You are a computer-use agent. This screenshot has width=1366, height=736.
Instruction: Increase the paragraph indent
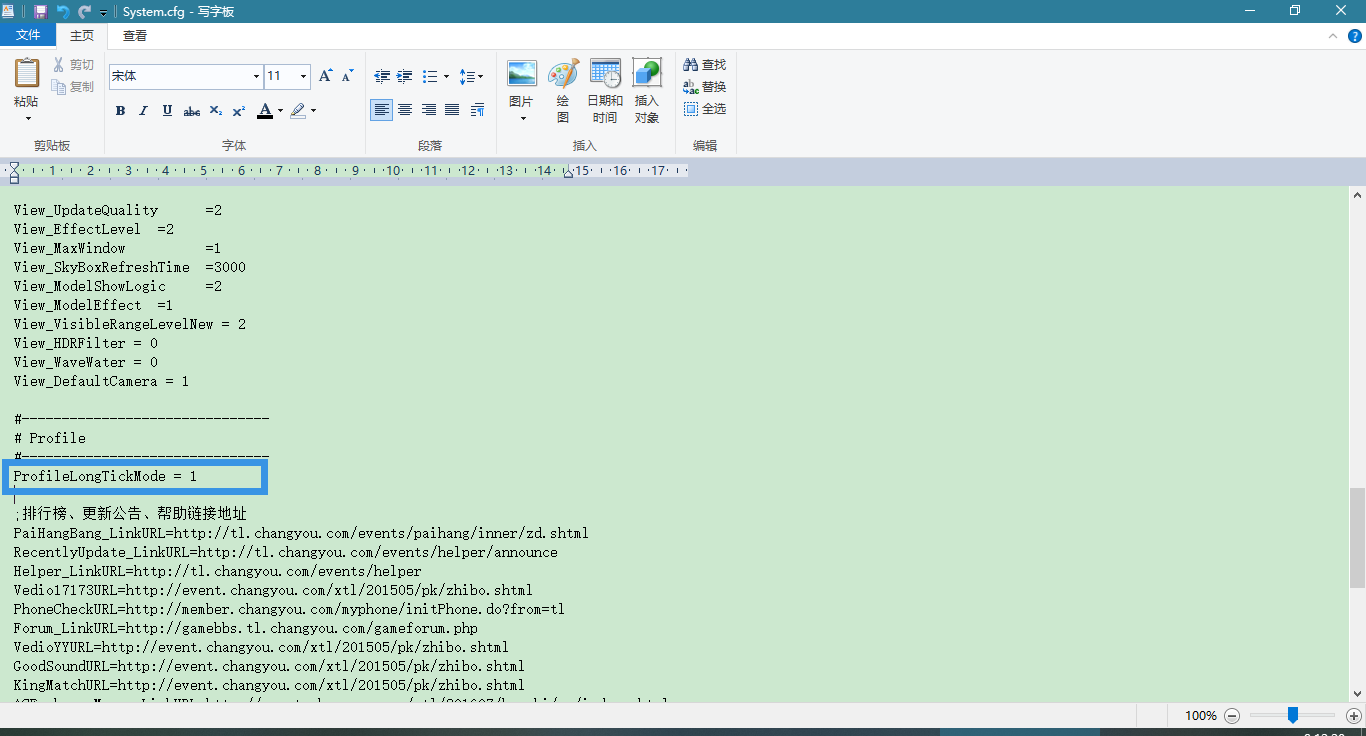pyautogui.click(x=405, y=76)
